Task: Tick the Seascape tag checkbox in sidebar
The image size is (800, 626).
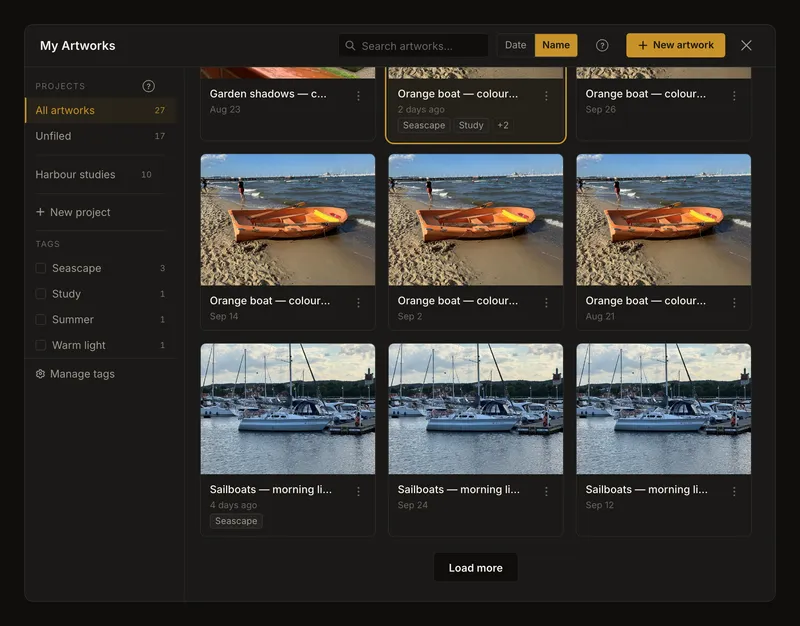Action: click(41, 268)
